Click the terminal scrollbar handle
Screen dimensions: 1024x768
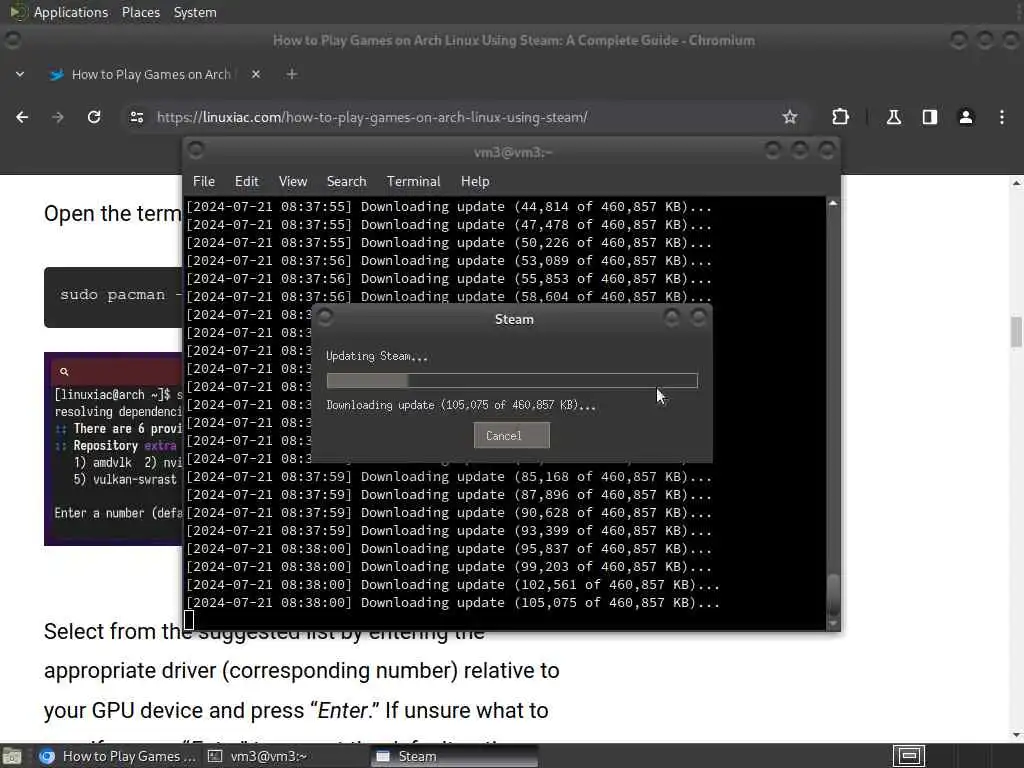click(833, 594)
